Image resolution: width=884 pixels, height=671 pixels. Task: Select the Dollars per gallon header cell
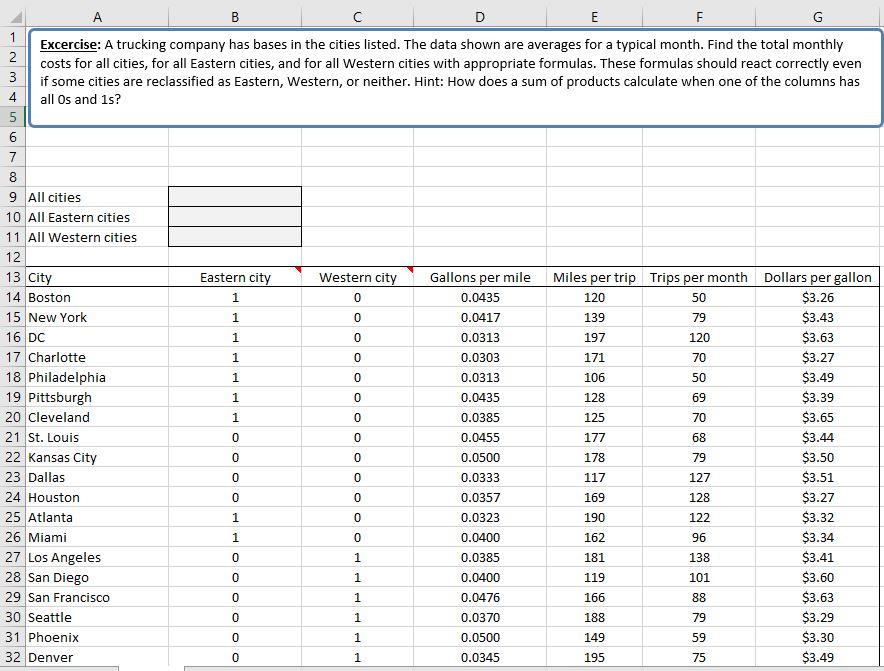(817, 277)
